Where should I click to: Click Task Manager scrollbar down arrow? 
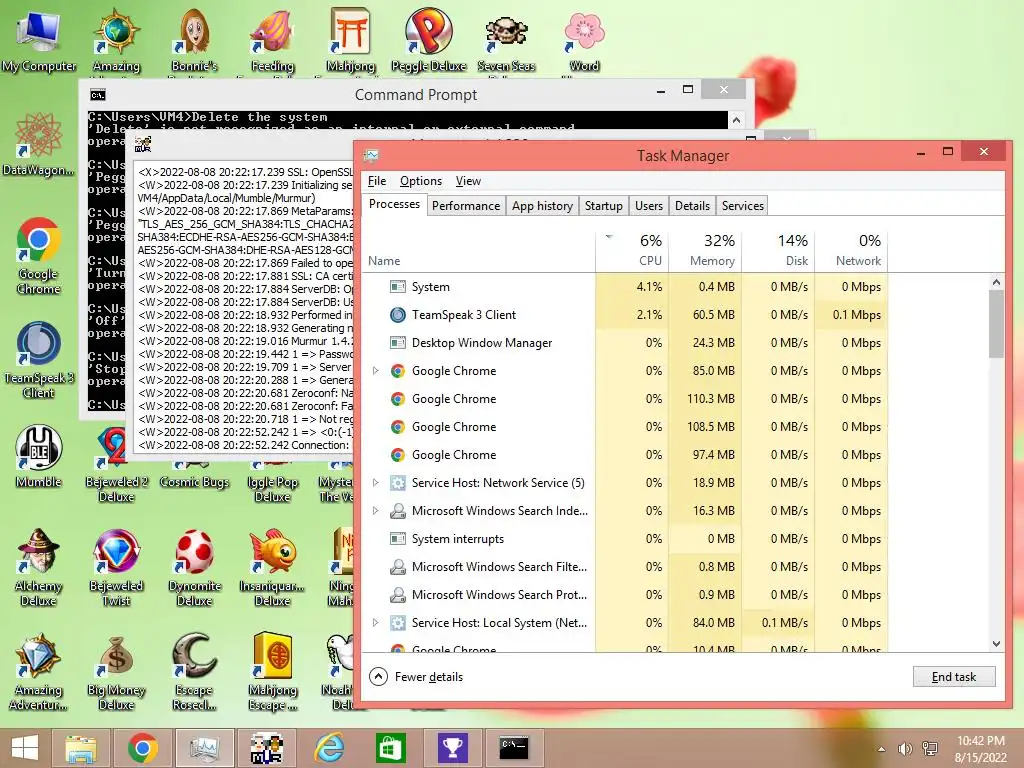996,644
